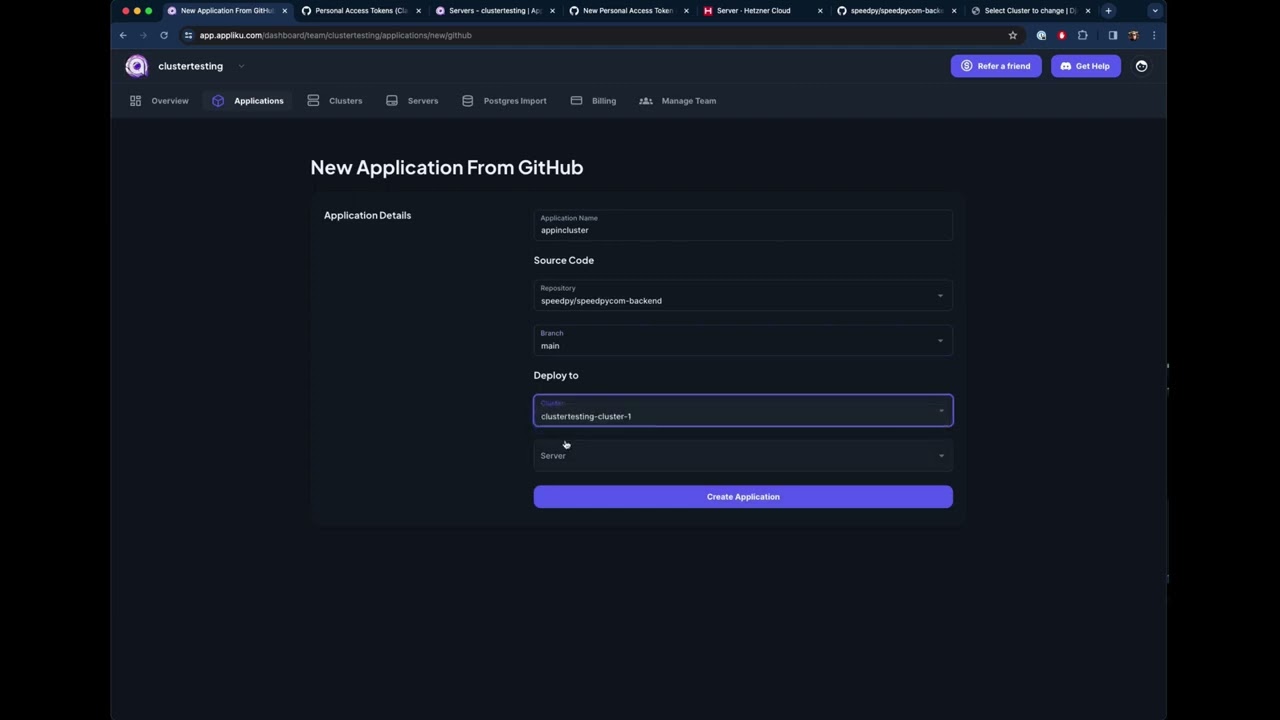Switch to Servers - clustertesting browser tab
Image resolution: width=1280 pixels, height=720 pixels.
point(494,11)
